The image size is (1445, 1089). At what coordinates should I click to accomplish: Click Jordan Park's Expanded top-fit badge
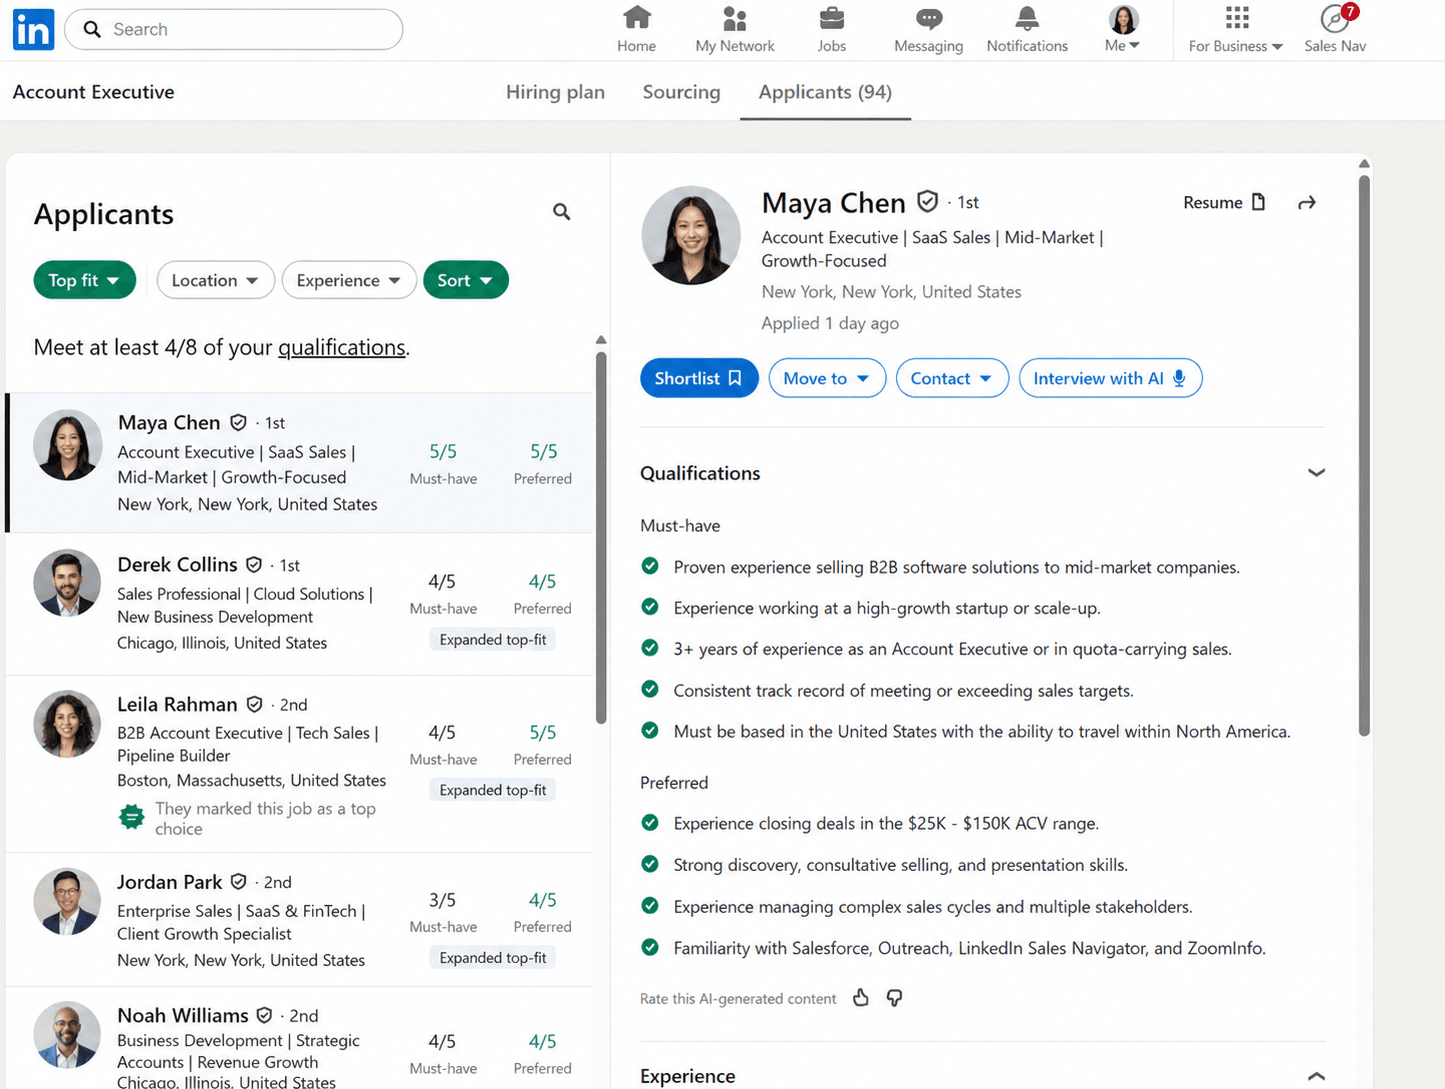click(493, 957)
